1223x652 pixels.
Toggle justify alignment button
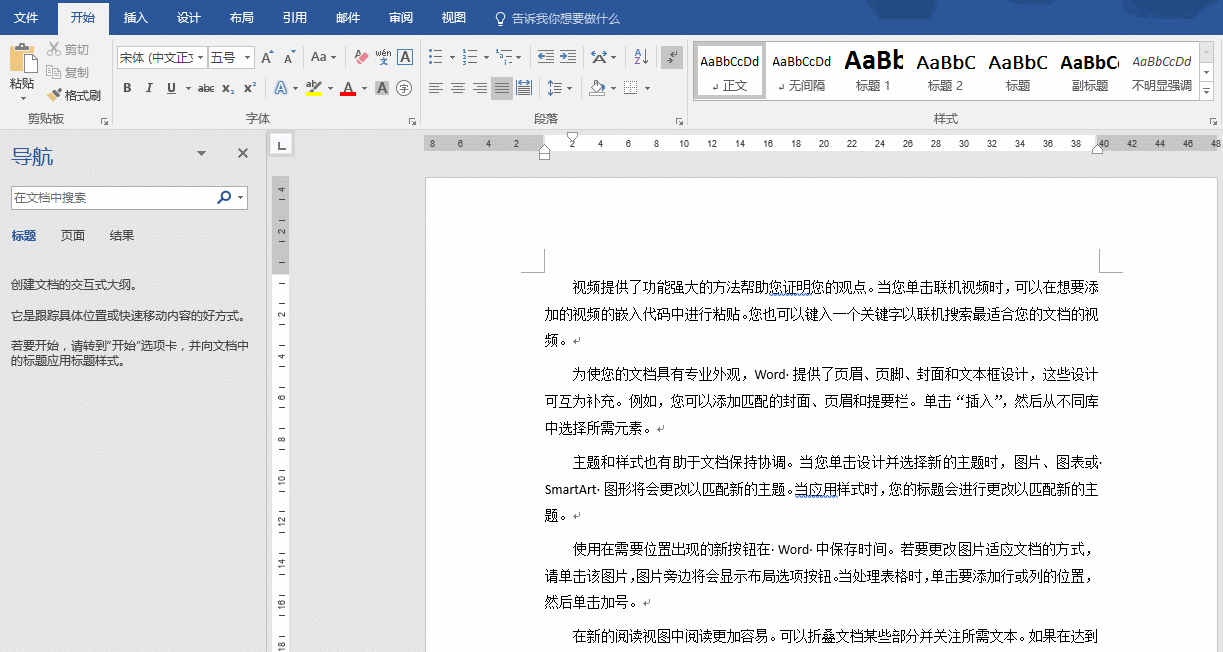point(502,88)
